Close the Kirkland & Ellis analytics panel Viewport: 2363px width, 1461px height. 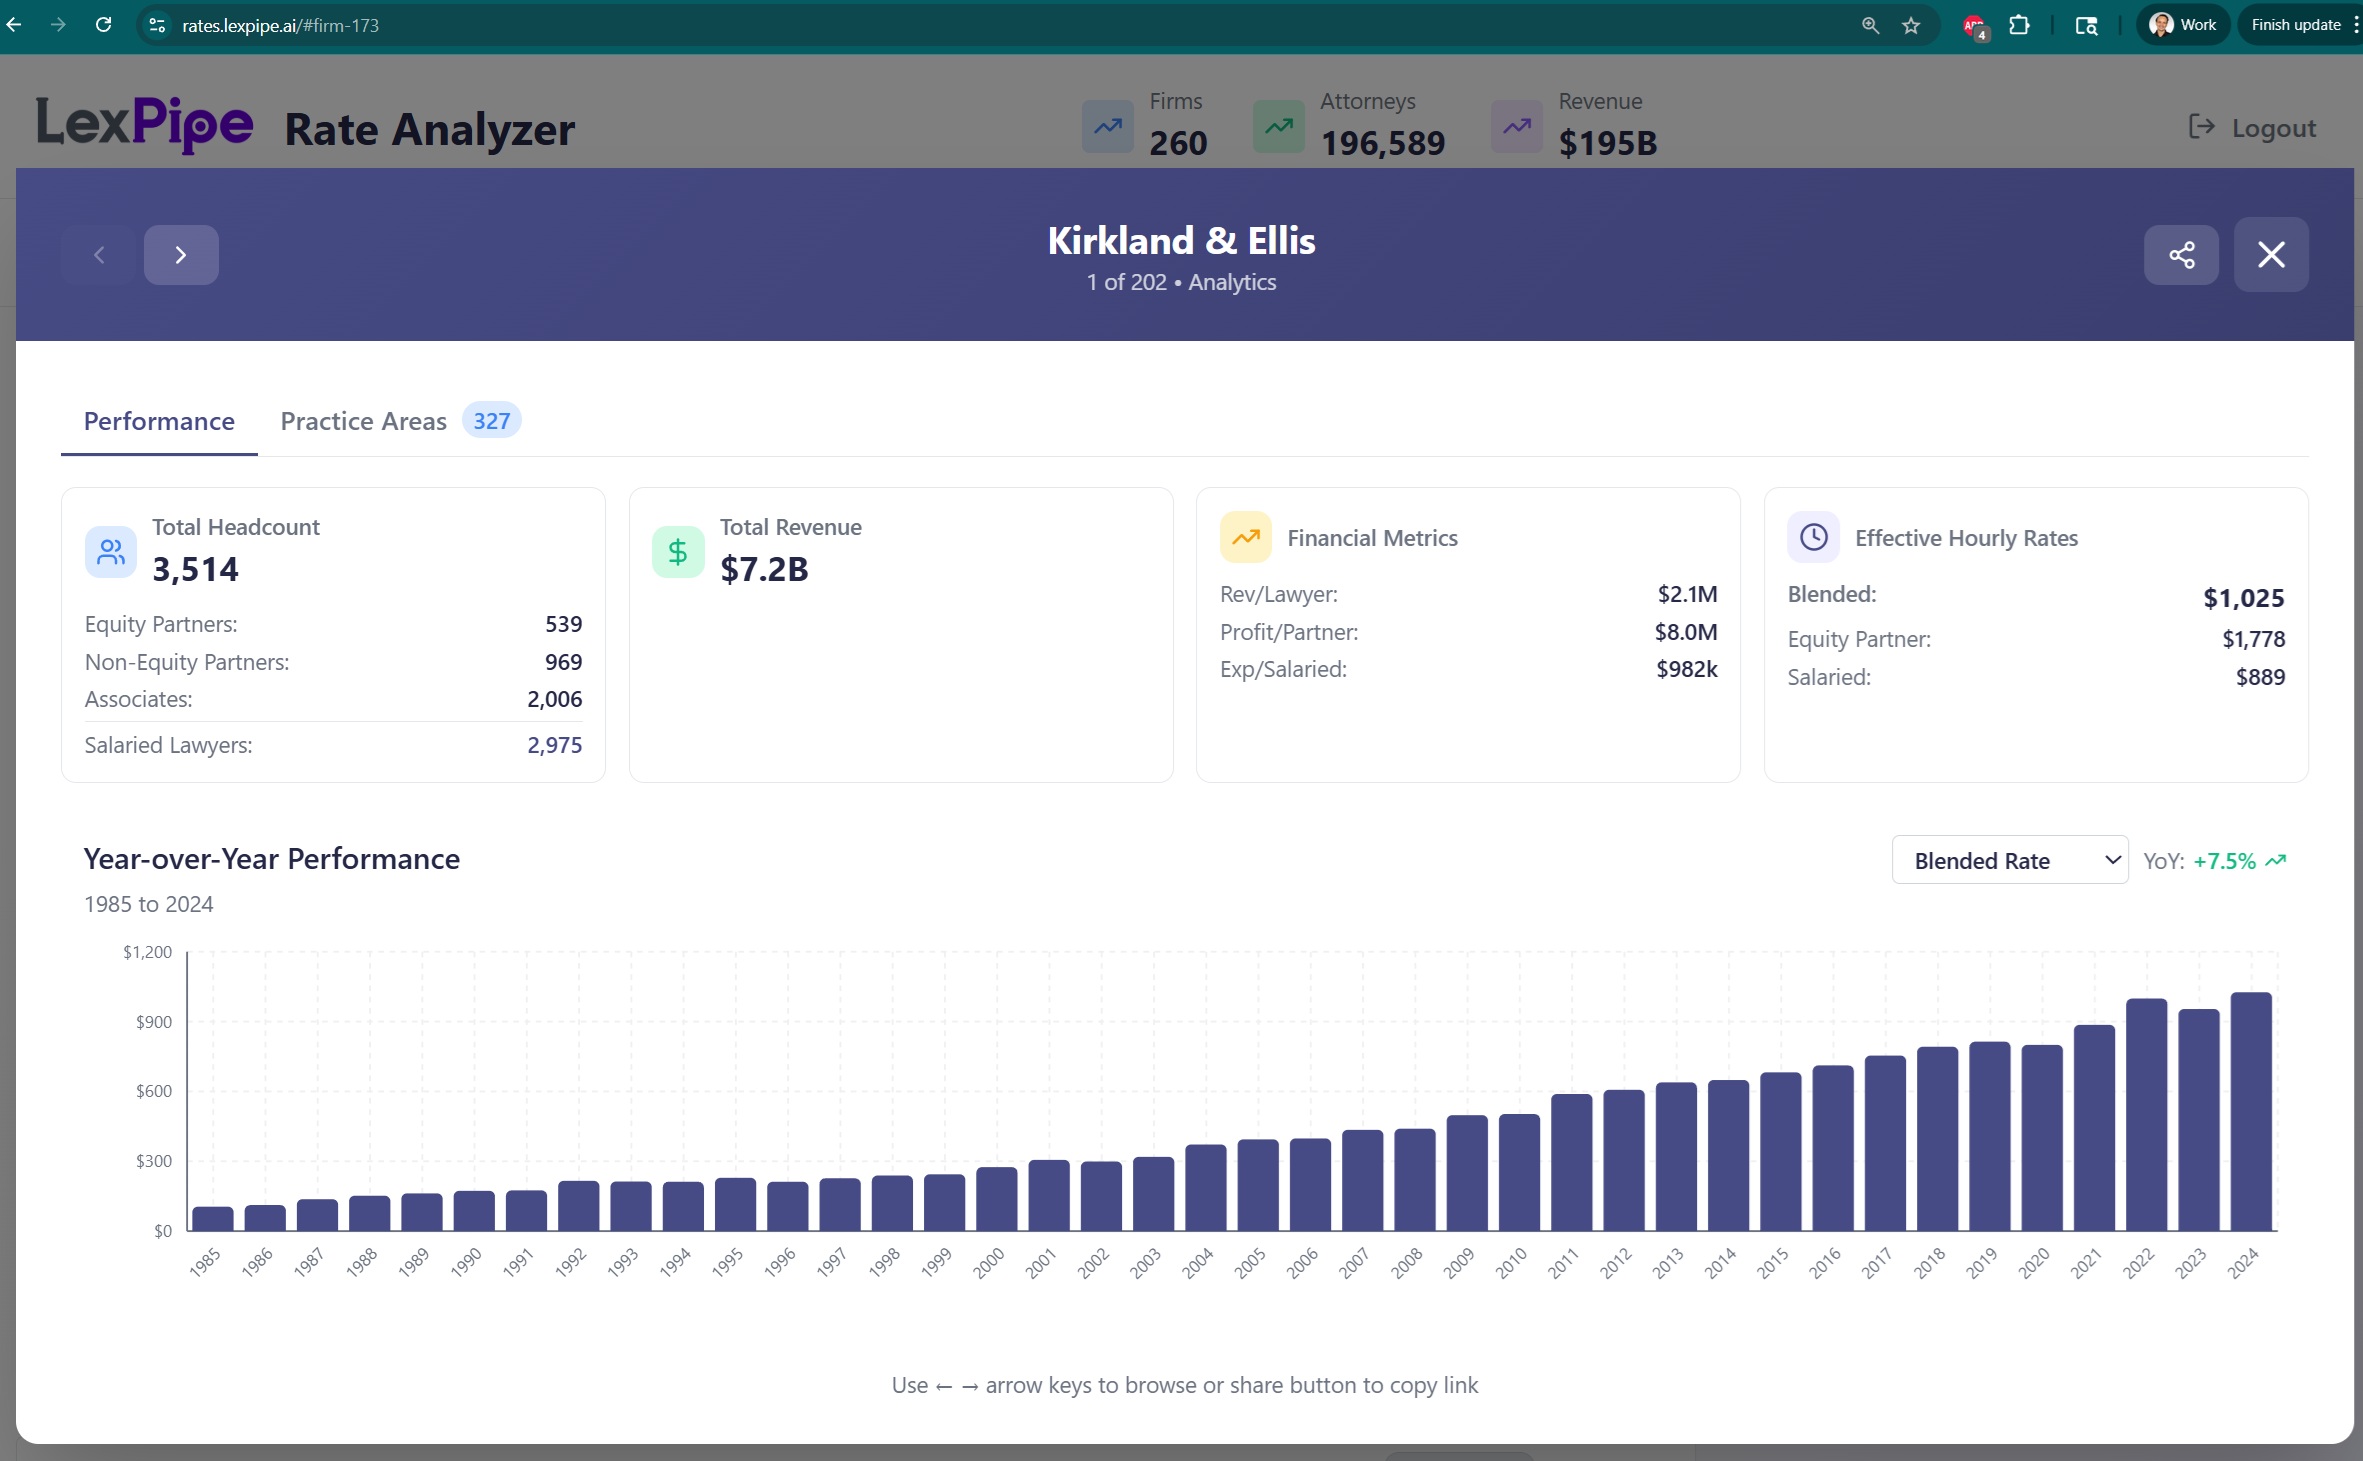point(2271,255)
